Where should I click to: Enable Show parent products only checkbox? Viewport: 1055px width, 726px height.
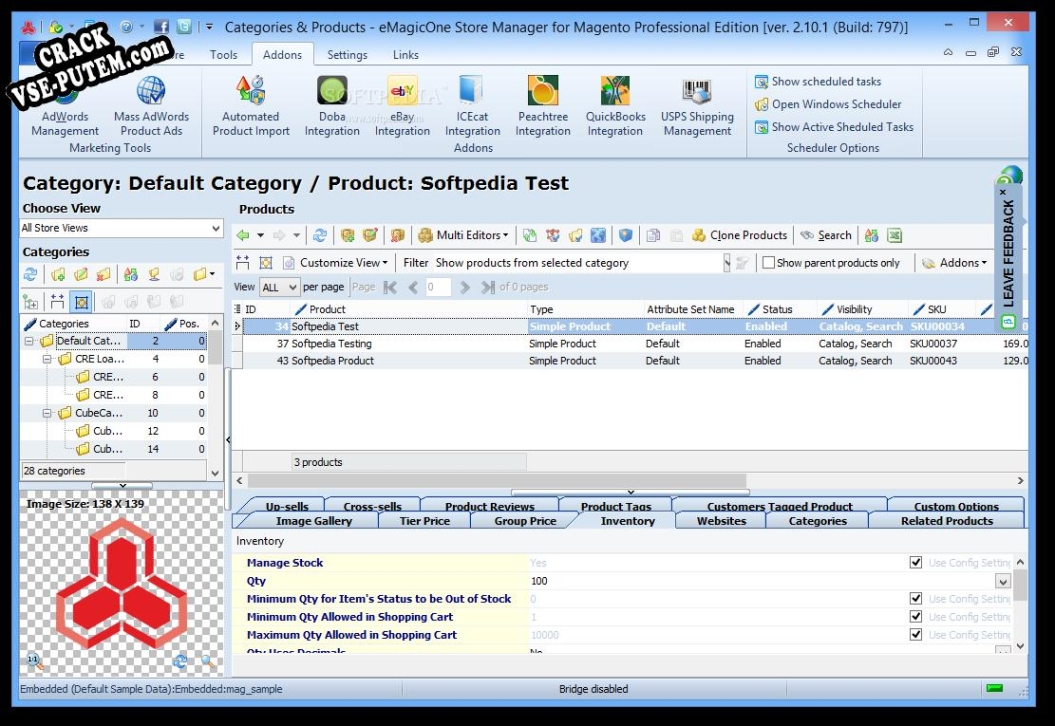tap(769, 263)
